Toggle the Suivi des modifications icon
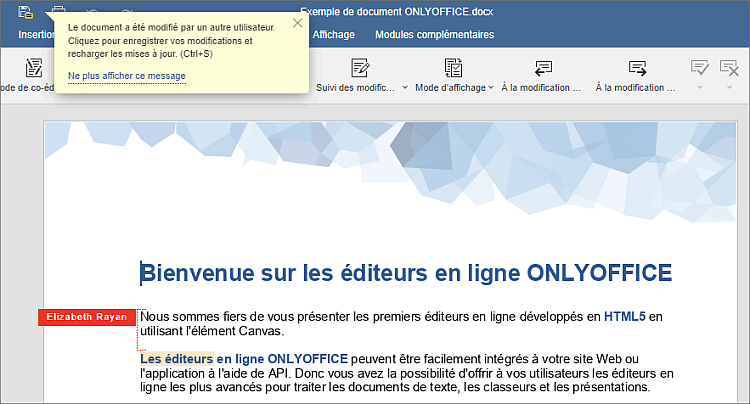This screenshot has width=750, height=404. pos(359,68)
